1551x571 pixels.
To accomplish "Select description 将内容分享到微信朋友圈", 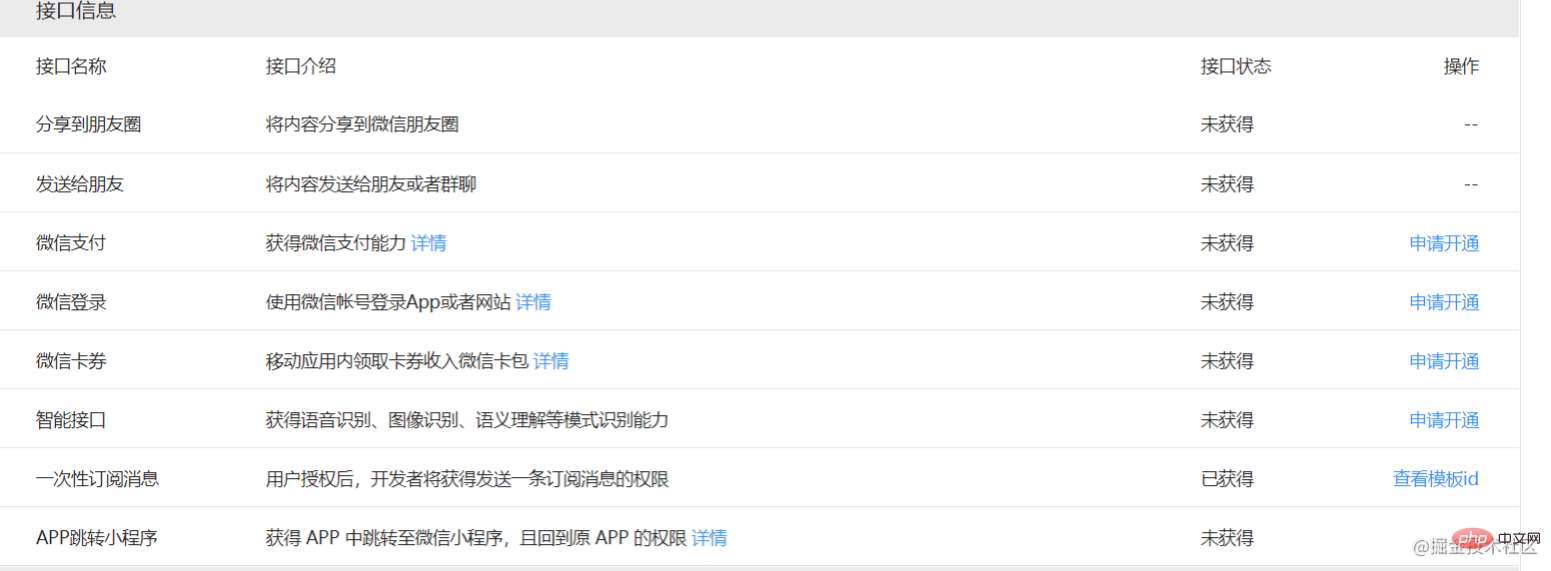I will coord(362,125).
